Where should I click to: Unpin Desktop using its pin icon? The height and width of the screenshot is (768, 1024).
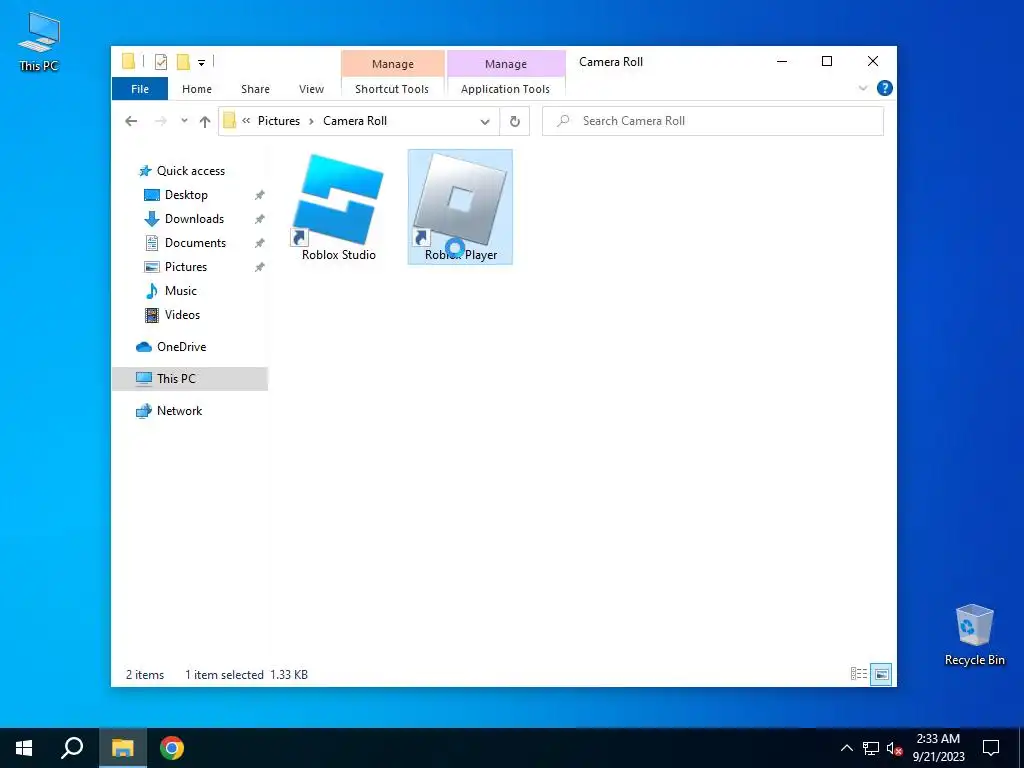point(259,195)
